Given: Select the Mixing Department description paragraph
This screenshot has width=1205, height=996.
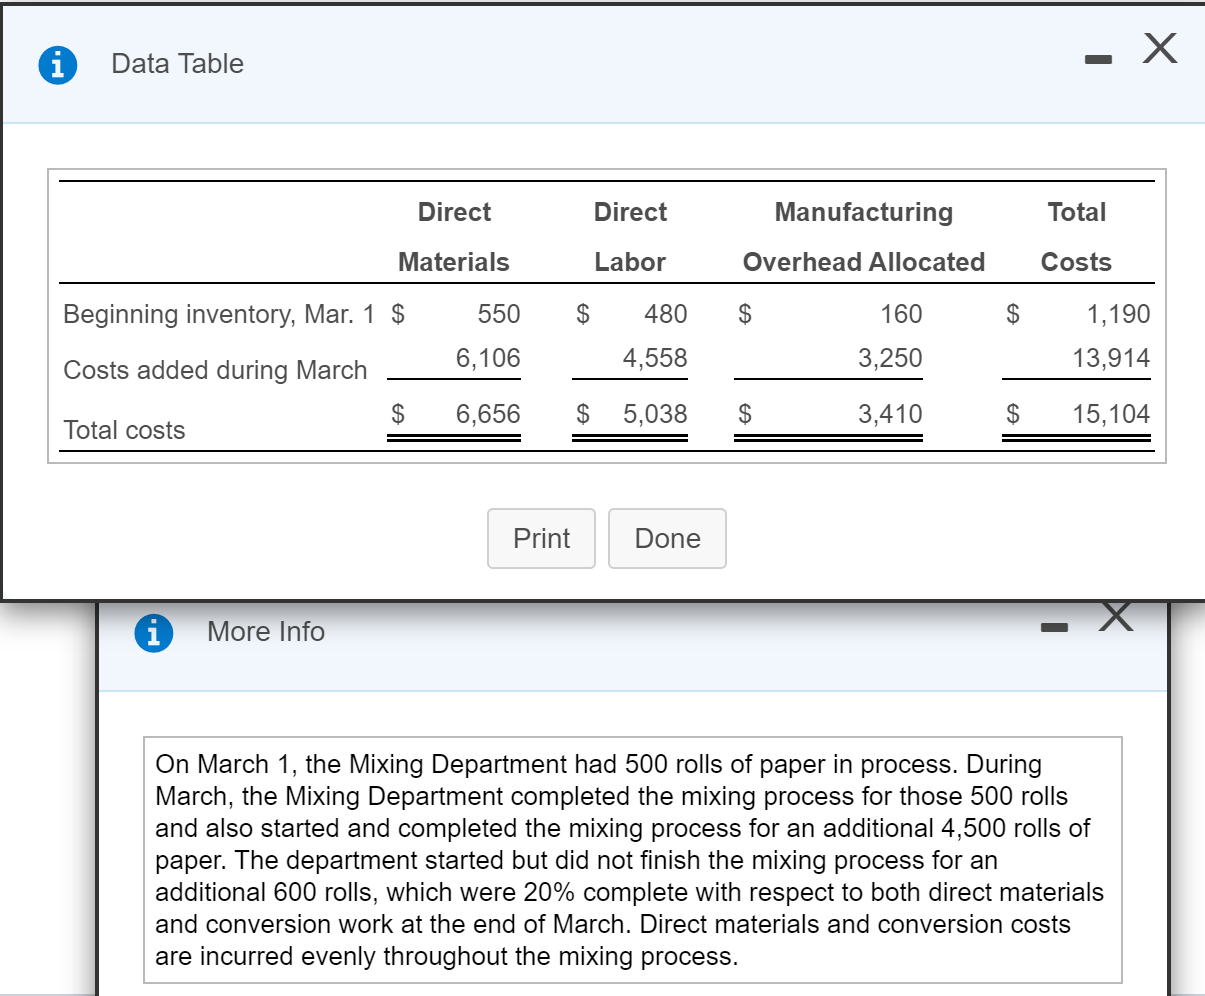Looking at the screenshot, I should 629,859.
